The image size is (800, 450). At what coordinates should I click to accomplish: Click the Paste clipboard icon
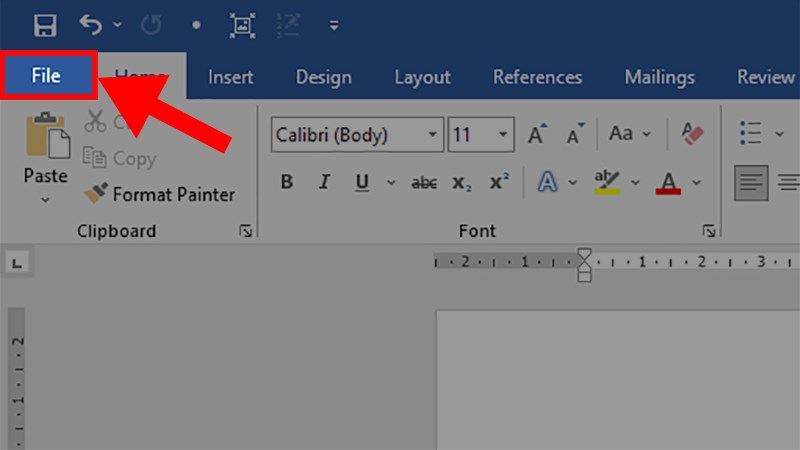point(47,135)
